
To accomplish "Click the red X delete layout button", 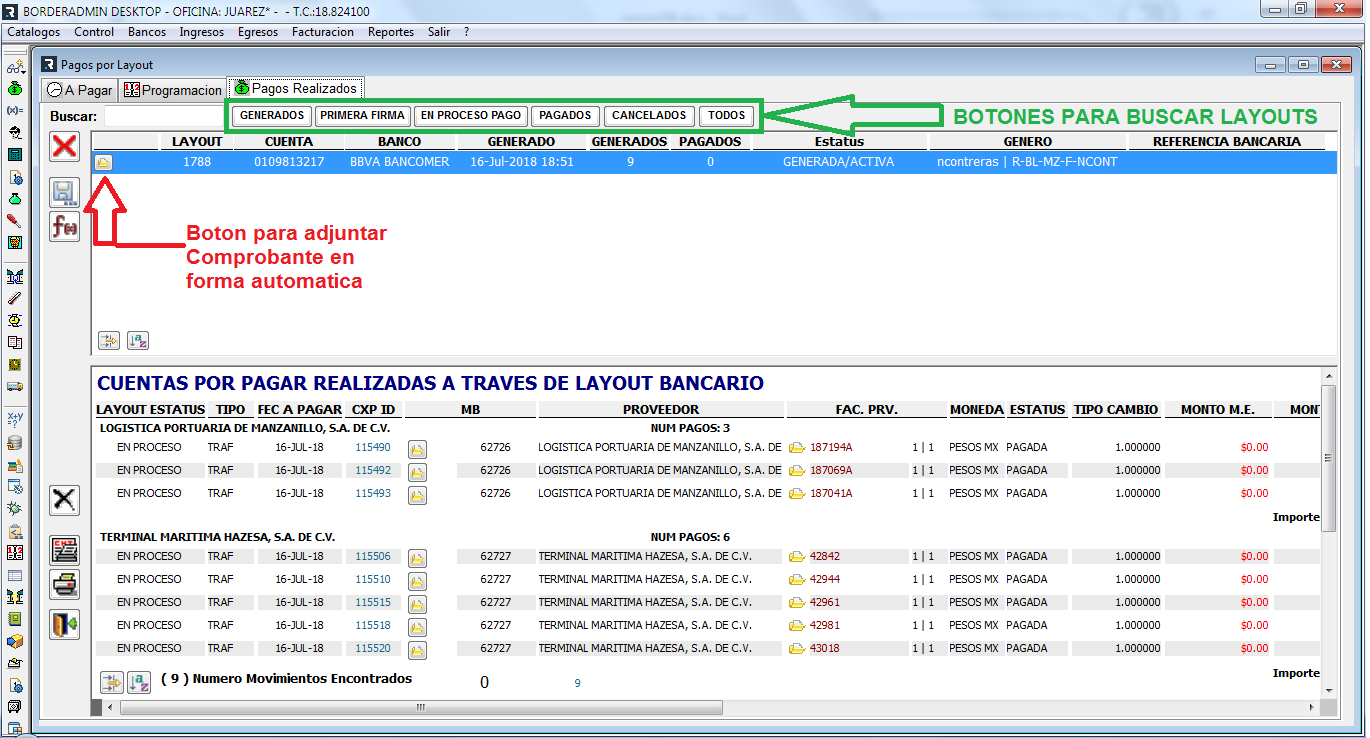I will (65, 147).
